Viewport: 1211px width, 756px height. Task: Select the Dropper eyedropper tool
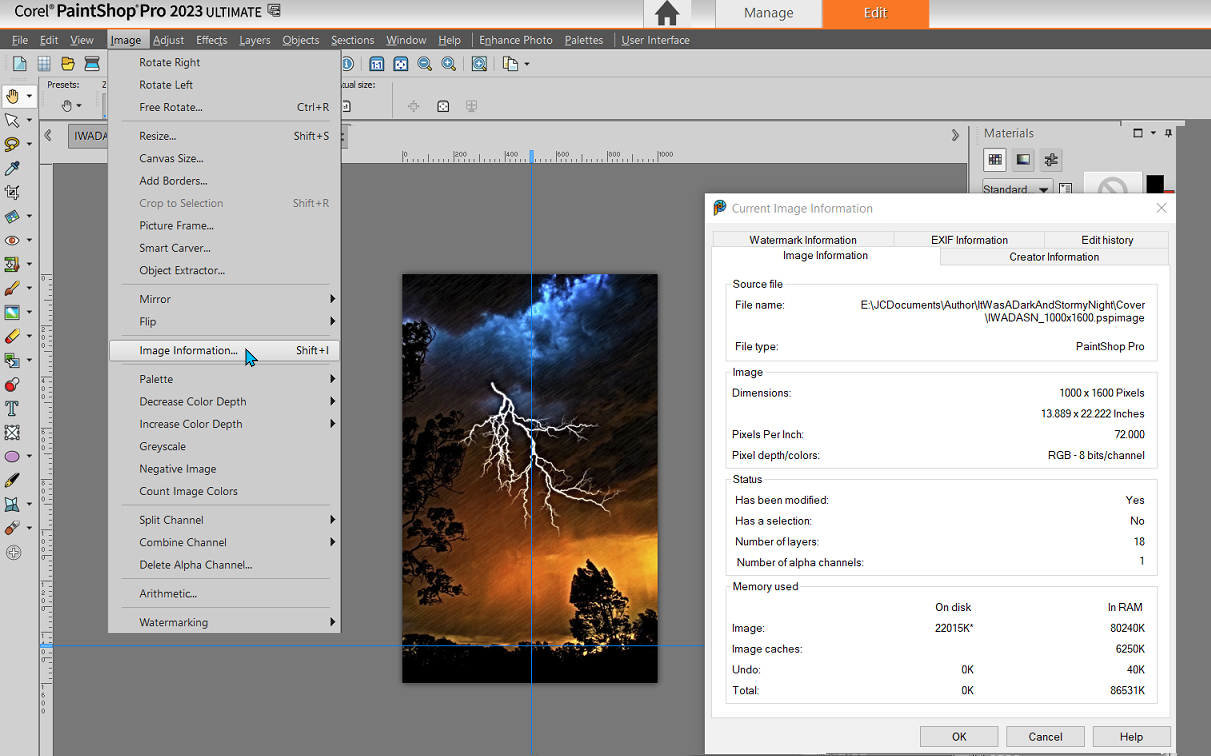tap(13, 168)
